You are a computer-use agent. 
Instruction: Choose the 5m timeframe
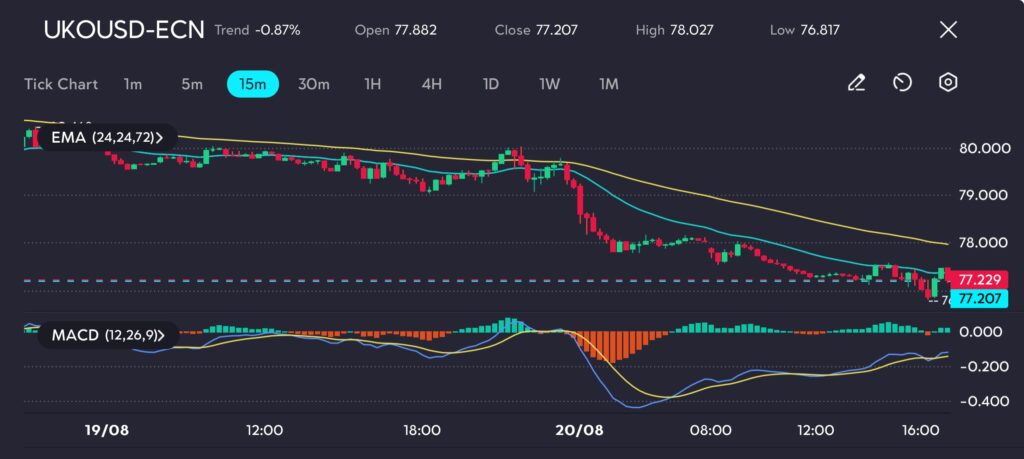[x=192, y=84]
